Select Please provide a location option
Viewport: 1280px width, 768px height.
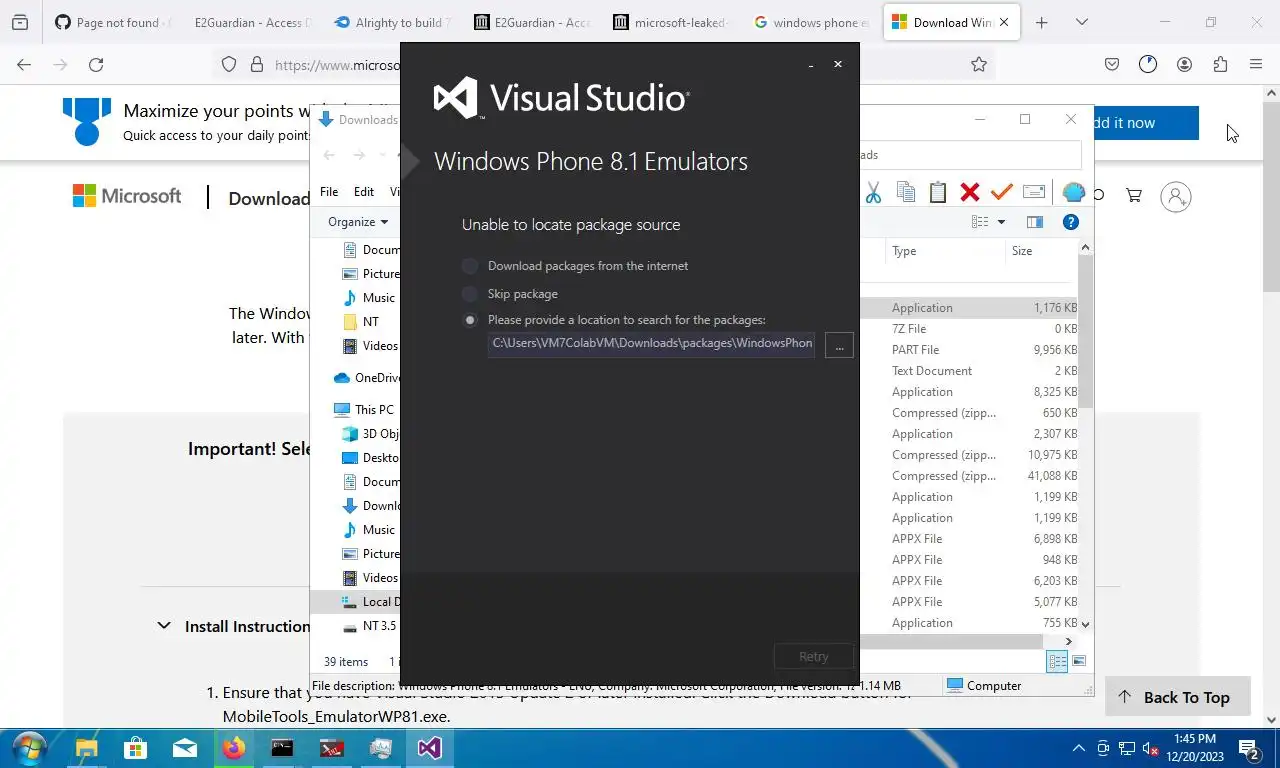pyautogui.click(x=470, y=320)
